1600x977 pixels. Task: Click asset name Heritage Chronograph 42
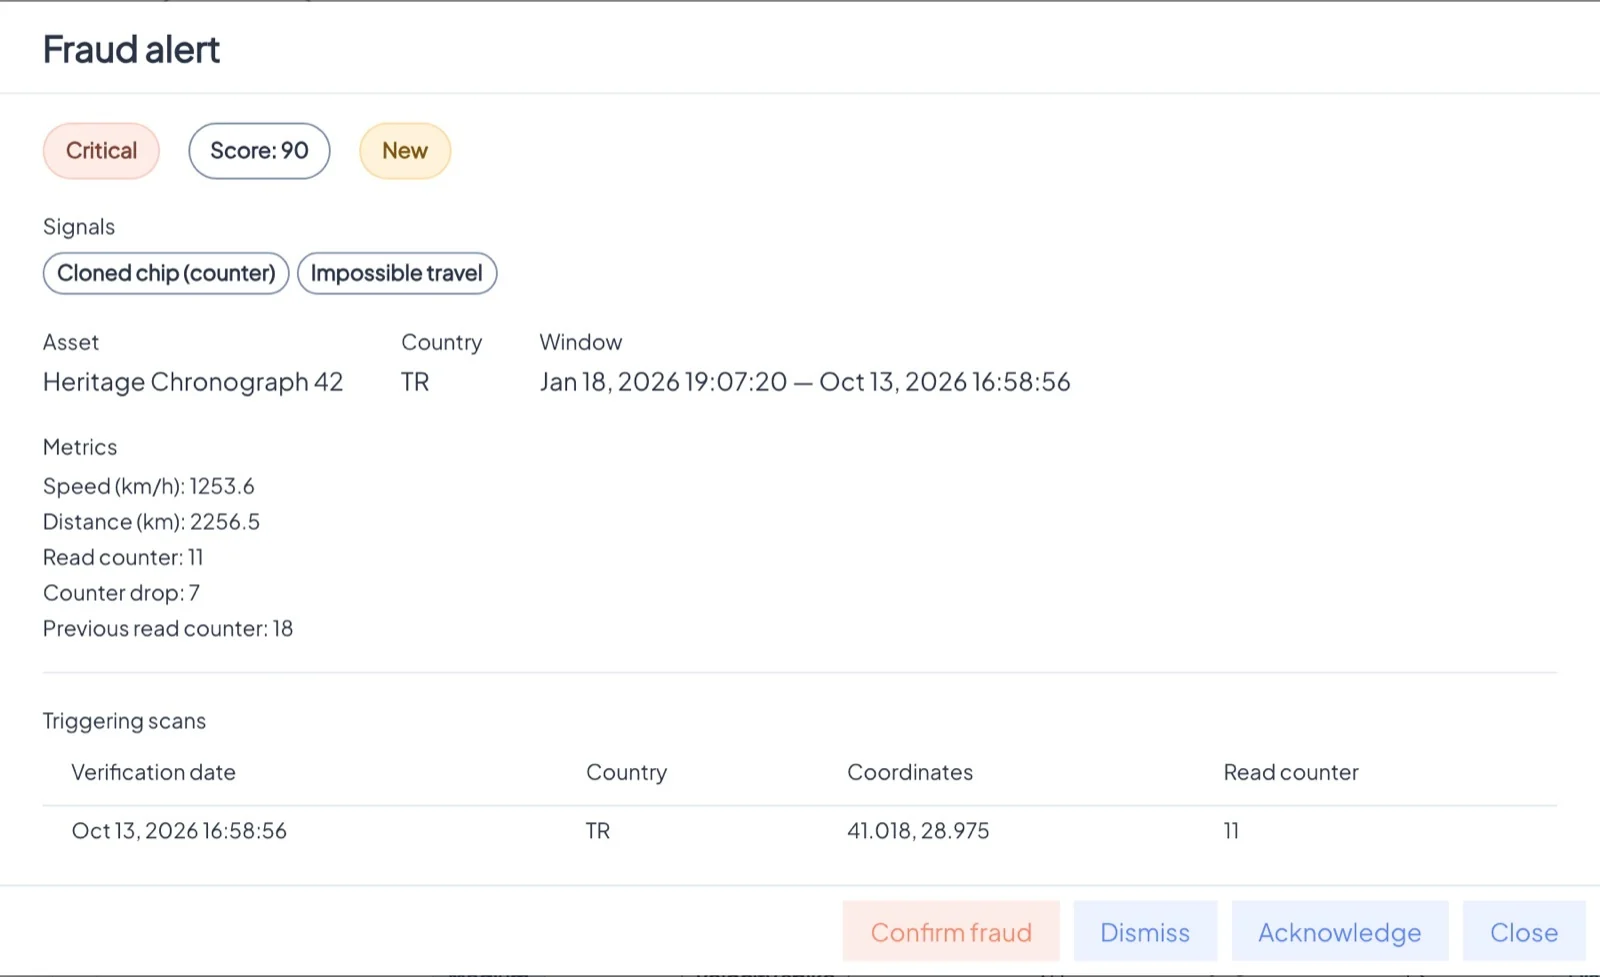pyautogui.click(x=193, y=382)
